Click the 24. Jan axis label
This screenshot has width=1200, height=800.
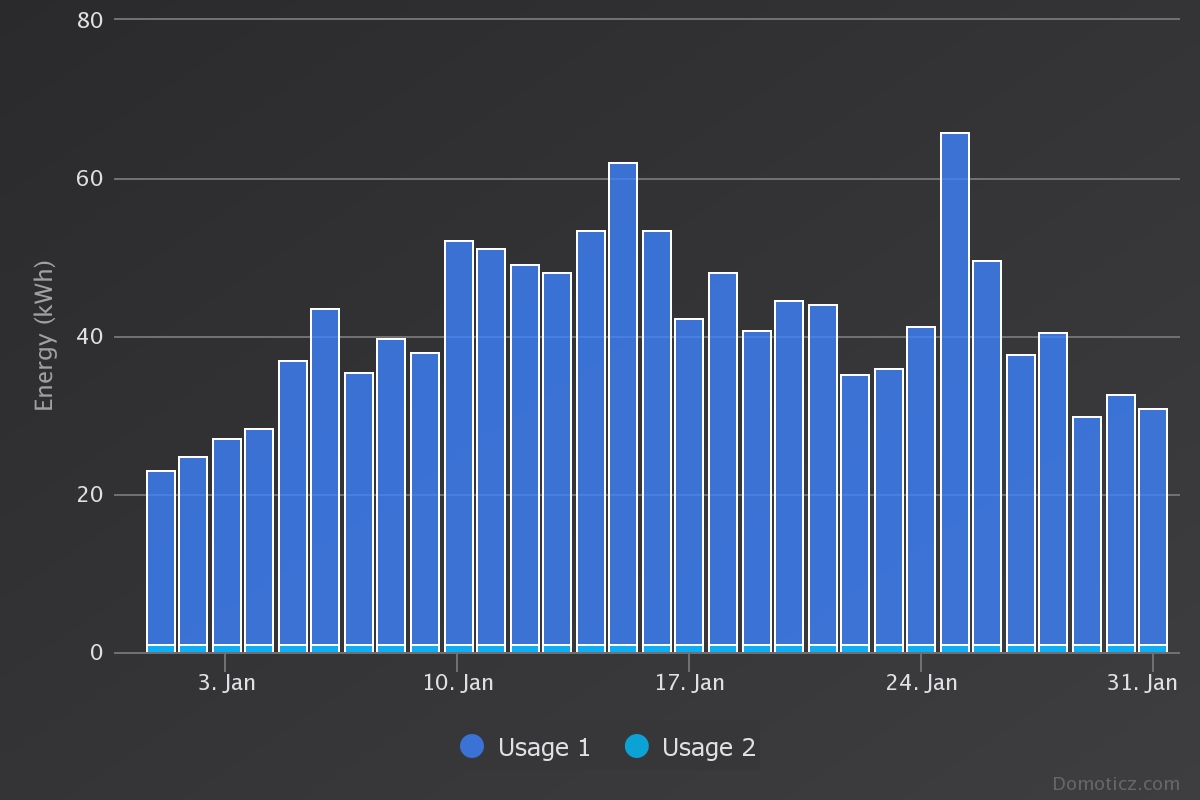click(921, 683)
